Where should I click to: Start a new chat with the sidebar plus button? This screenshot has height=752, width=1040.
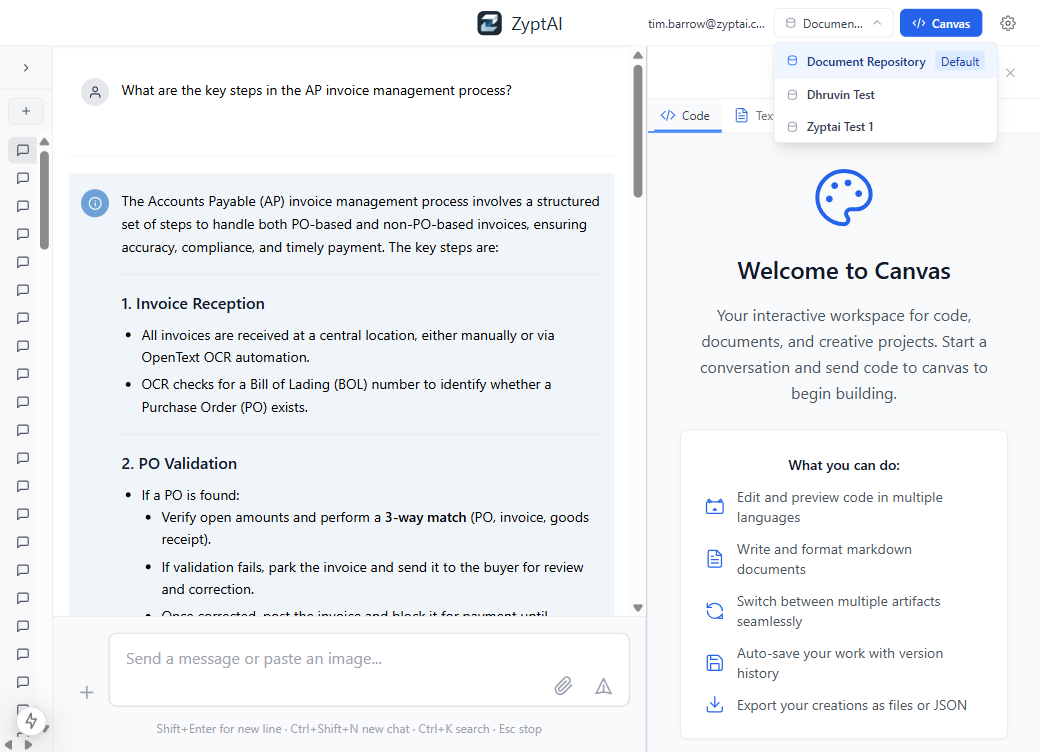click(26, 111)
